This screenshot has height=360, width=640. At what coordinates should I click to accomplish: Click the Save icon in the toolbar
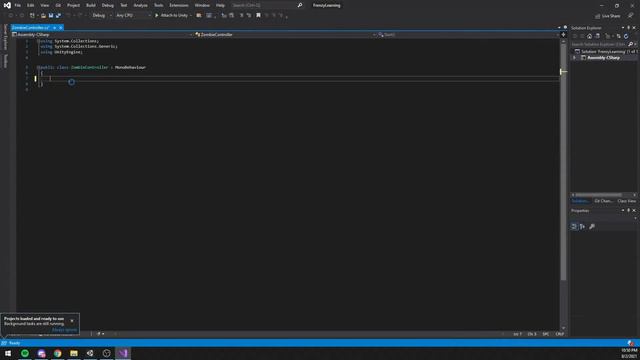click(51, 16)
